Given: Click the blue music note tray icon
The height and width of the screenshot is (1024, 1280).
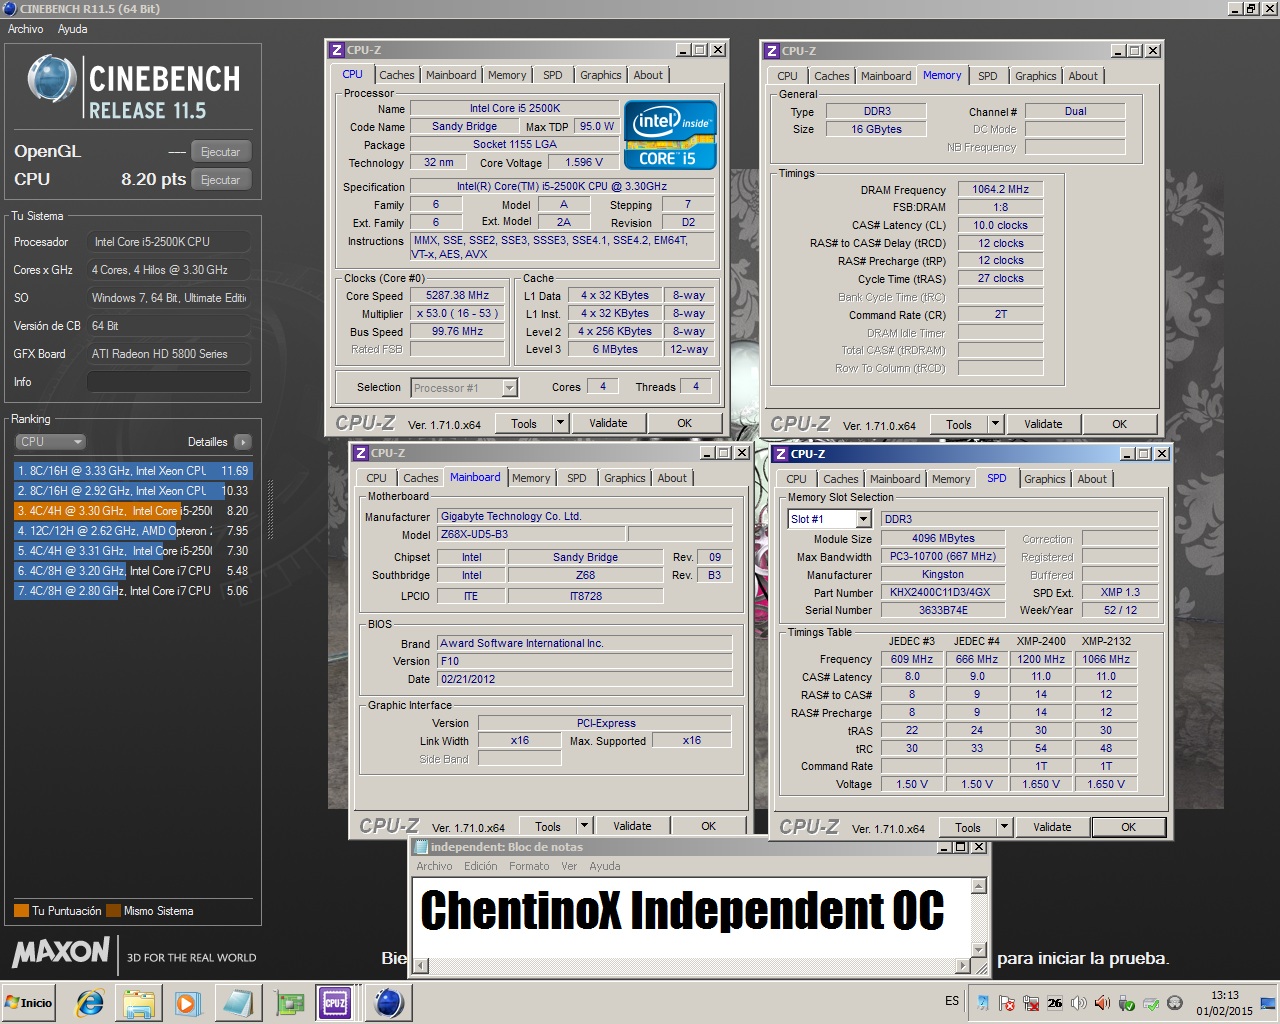Looking at the screenshot, I should (x=984, y=1003).
